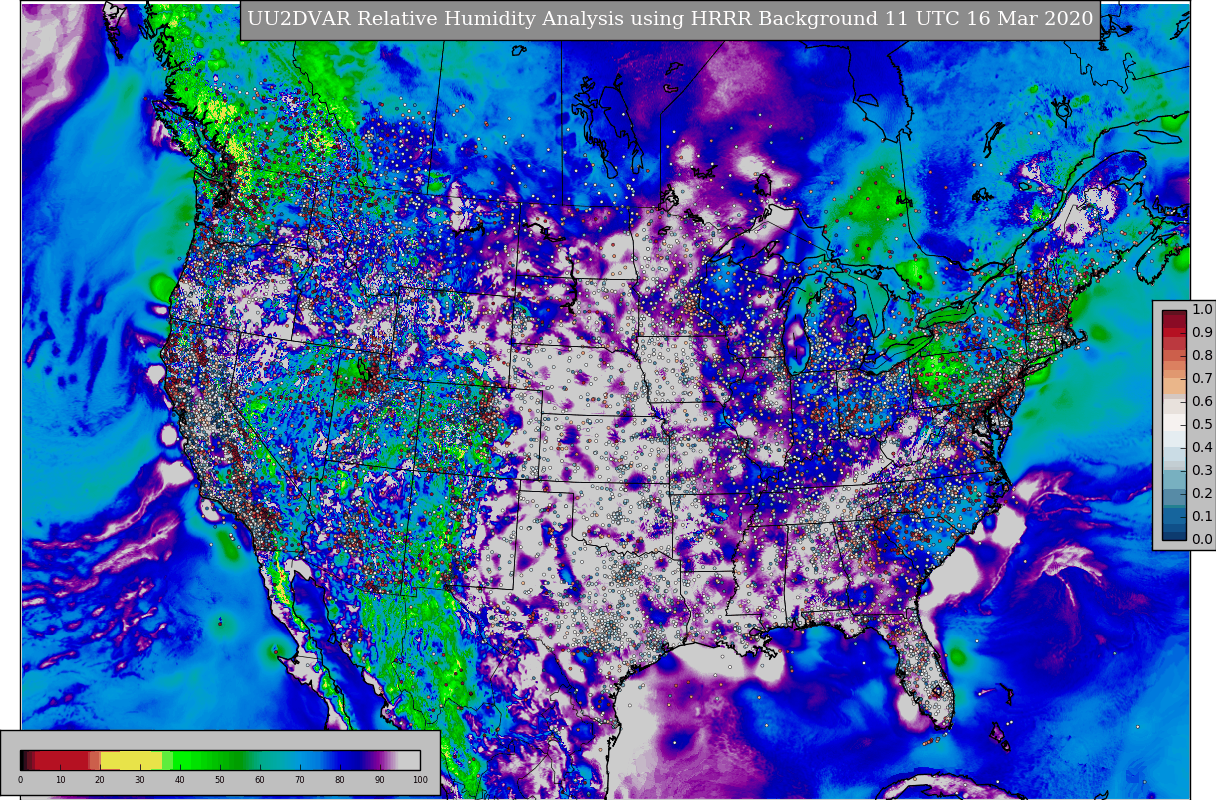Click the 0.6 label on the right colorbar
The width and height of the screenshot is (1216, 800).
1202,401
